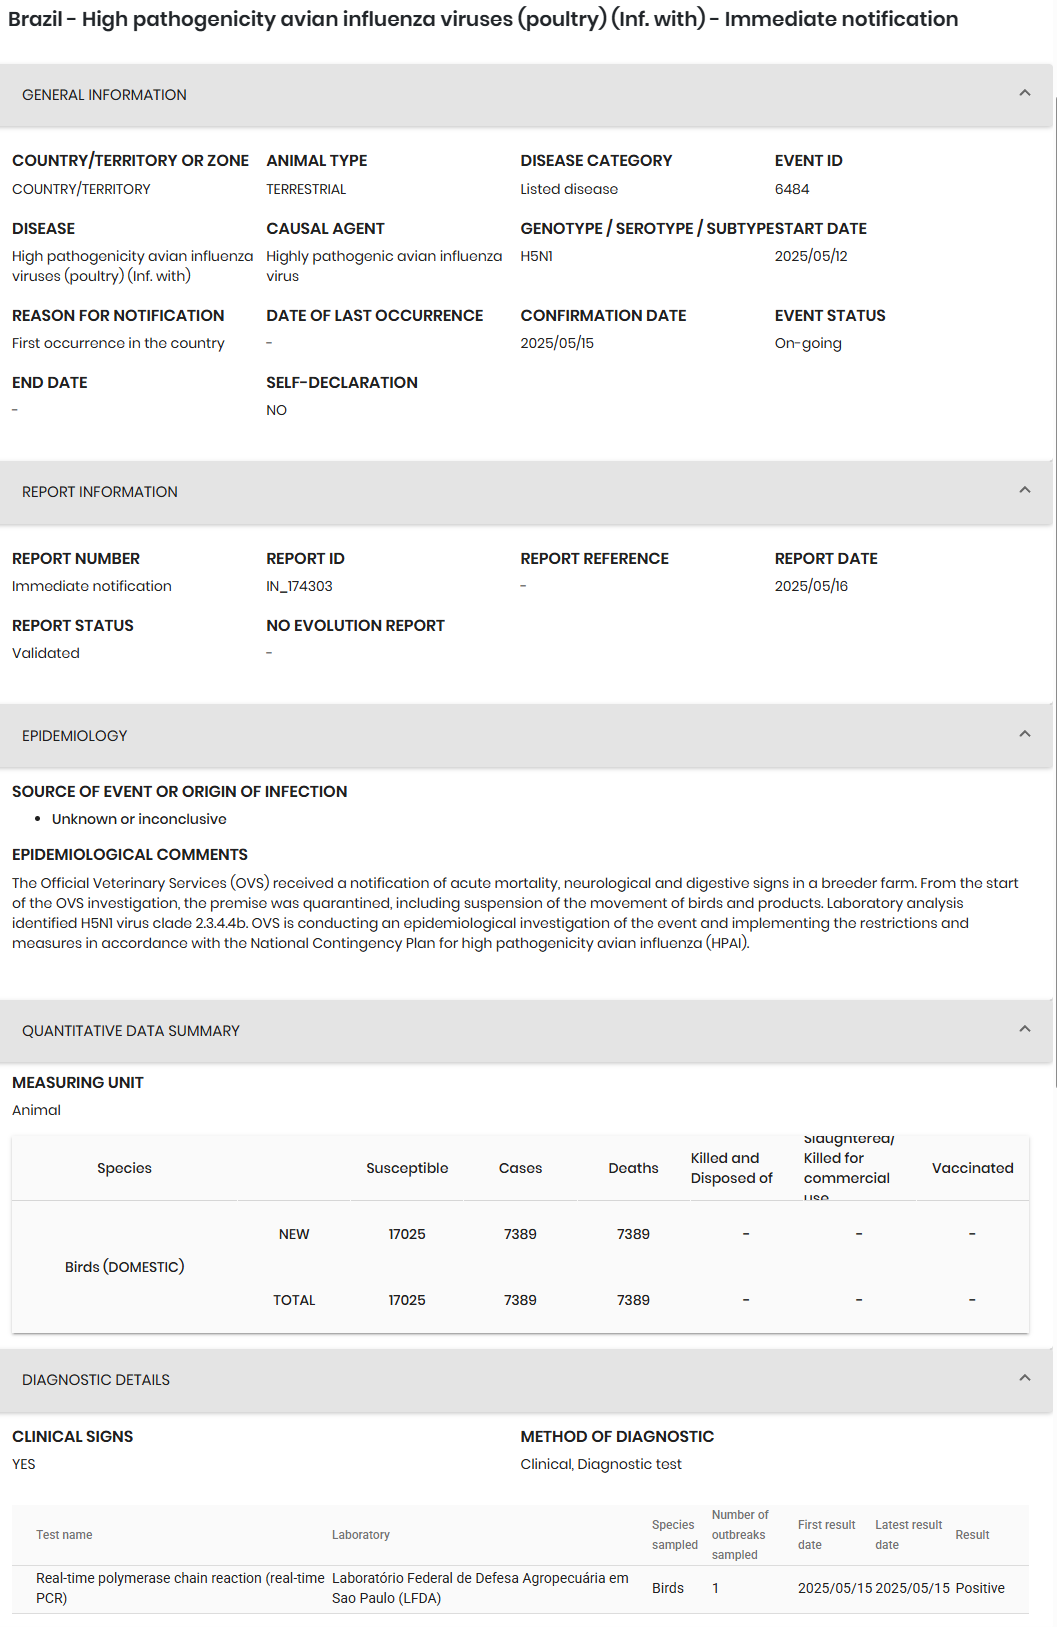Click the page vertical scrollbar
Image resolution: width=1057 pixels, height=1627 pixels.
coord(1055,590)
